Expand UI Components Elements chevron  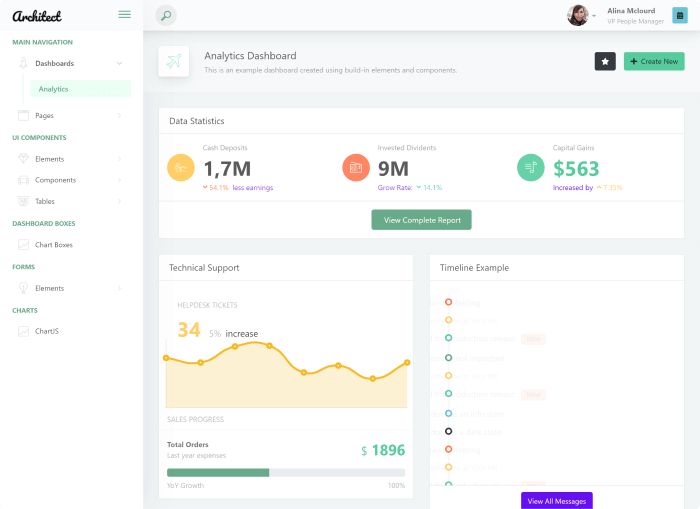[x=119, y=159]
